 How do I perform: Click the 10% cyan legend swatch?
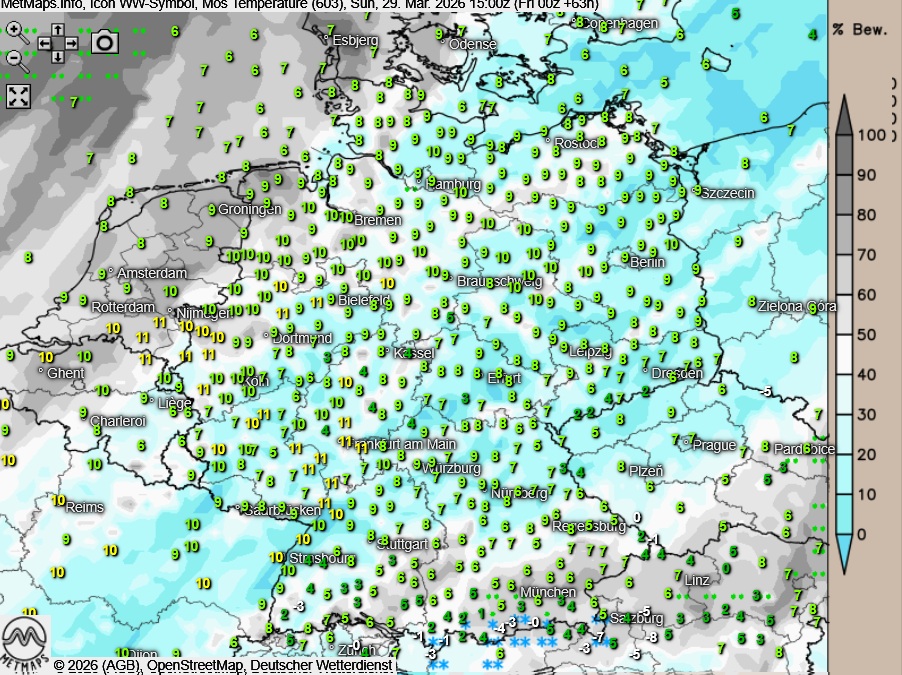[x=844, y=513]
